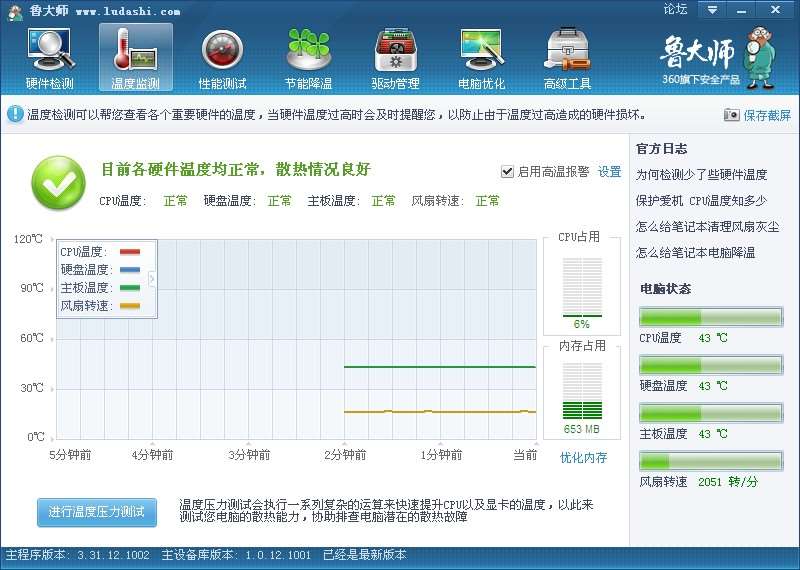Click the green motherboard temperature line in chart
The width and height of the screenshot is (800, 570).
[440, 366]
